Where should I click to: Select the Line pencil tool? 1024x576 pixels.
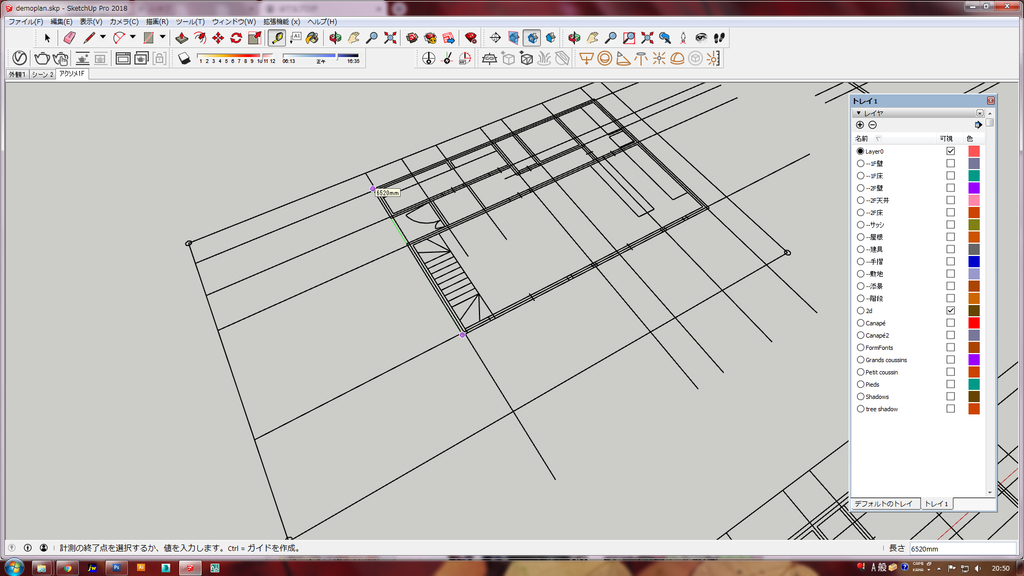click(x=89, y=38)
